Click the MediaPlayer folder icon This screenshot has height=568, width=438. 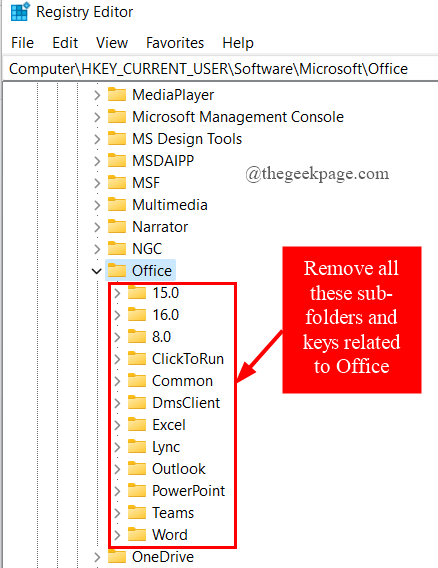click(x=117, y=94)
